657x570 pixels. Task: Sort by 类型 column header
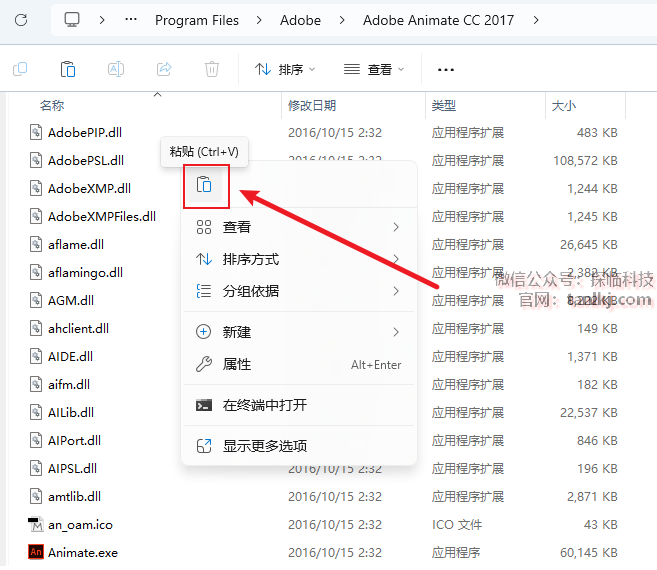(x=443, y=106)
